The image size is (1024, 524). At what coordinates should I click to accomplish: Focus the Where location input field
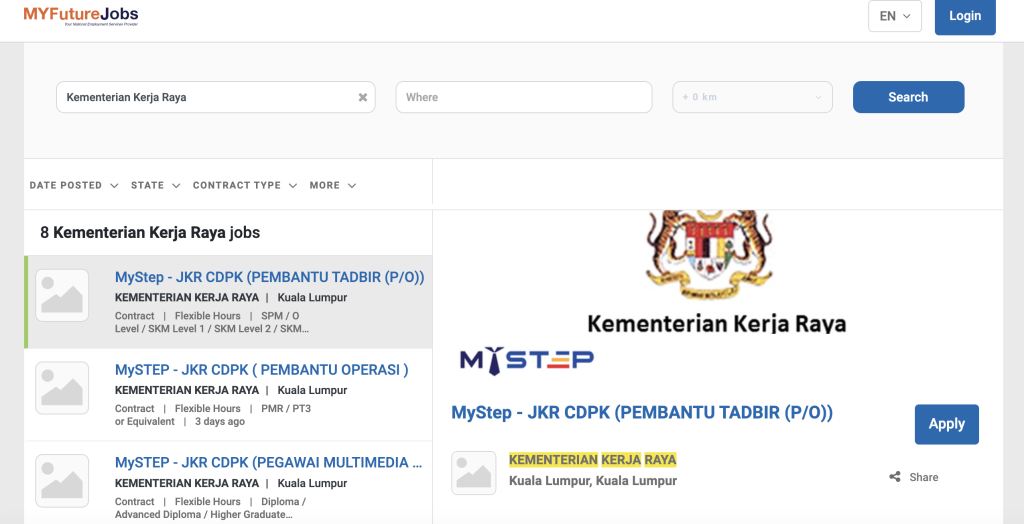[524, 97]
